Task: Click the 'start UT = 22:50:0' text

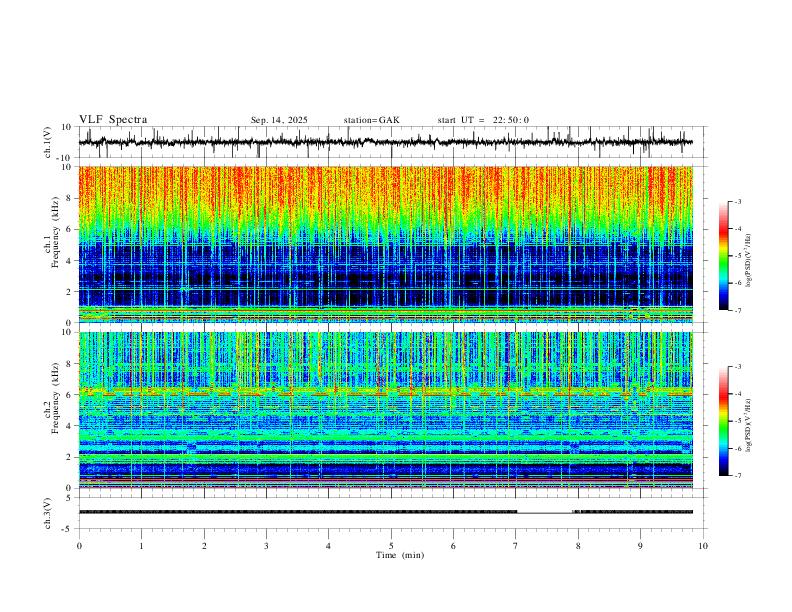Action: click(x=483, y=120)
